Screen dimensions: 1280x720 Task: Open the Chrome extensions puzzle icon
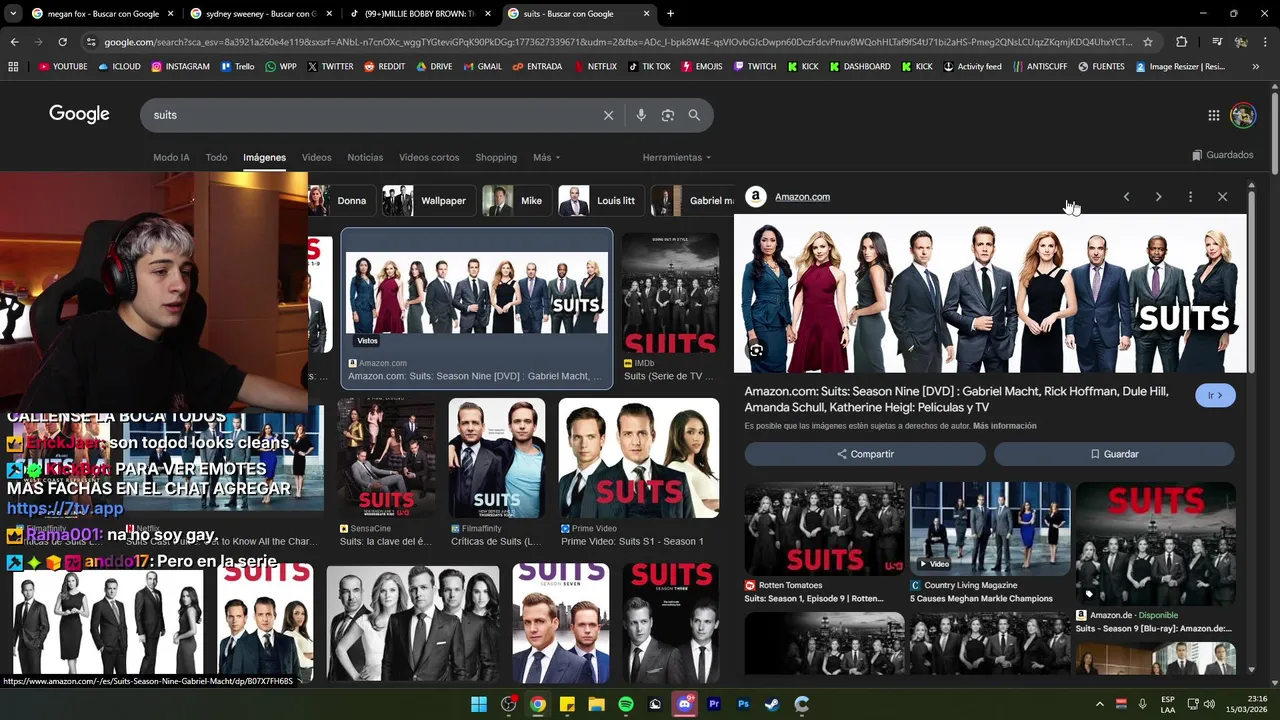coord(1182,42)
